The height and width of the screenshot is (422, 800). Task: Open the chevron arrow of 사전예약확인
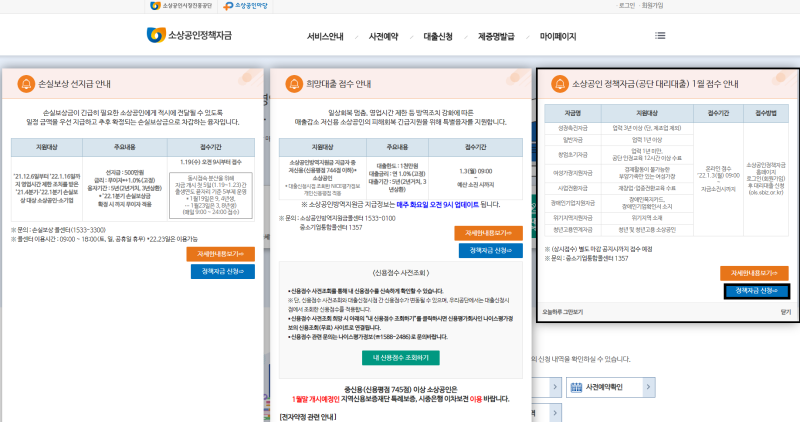pos(648,387)
